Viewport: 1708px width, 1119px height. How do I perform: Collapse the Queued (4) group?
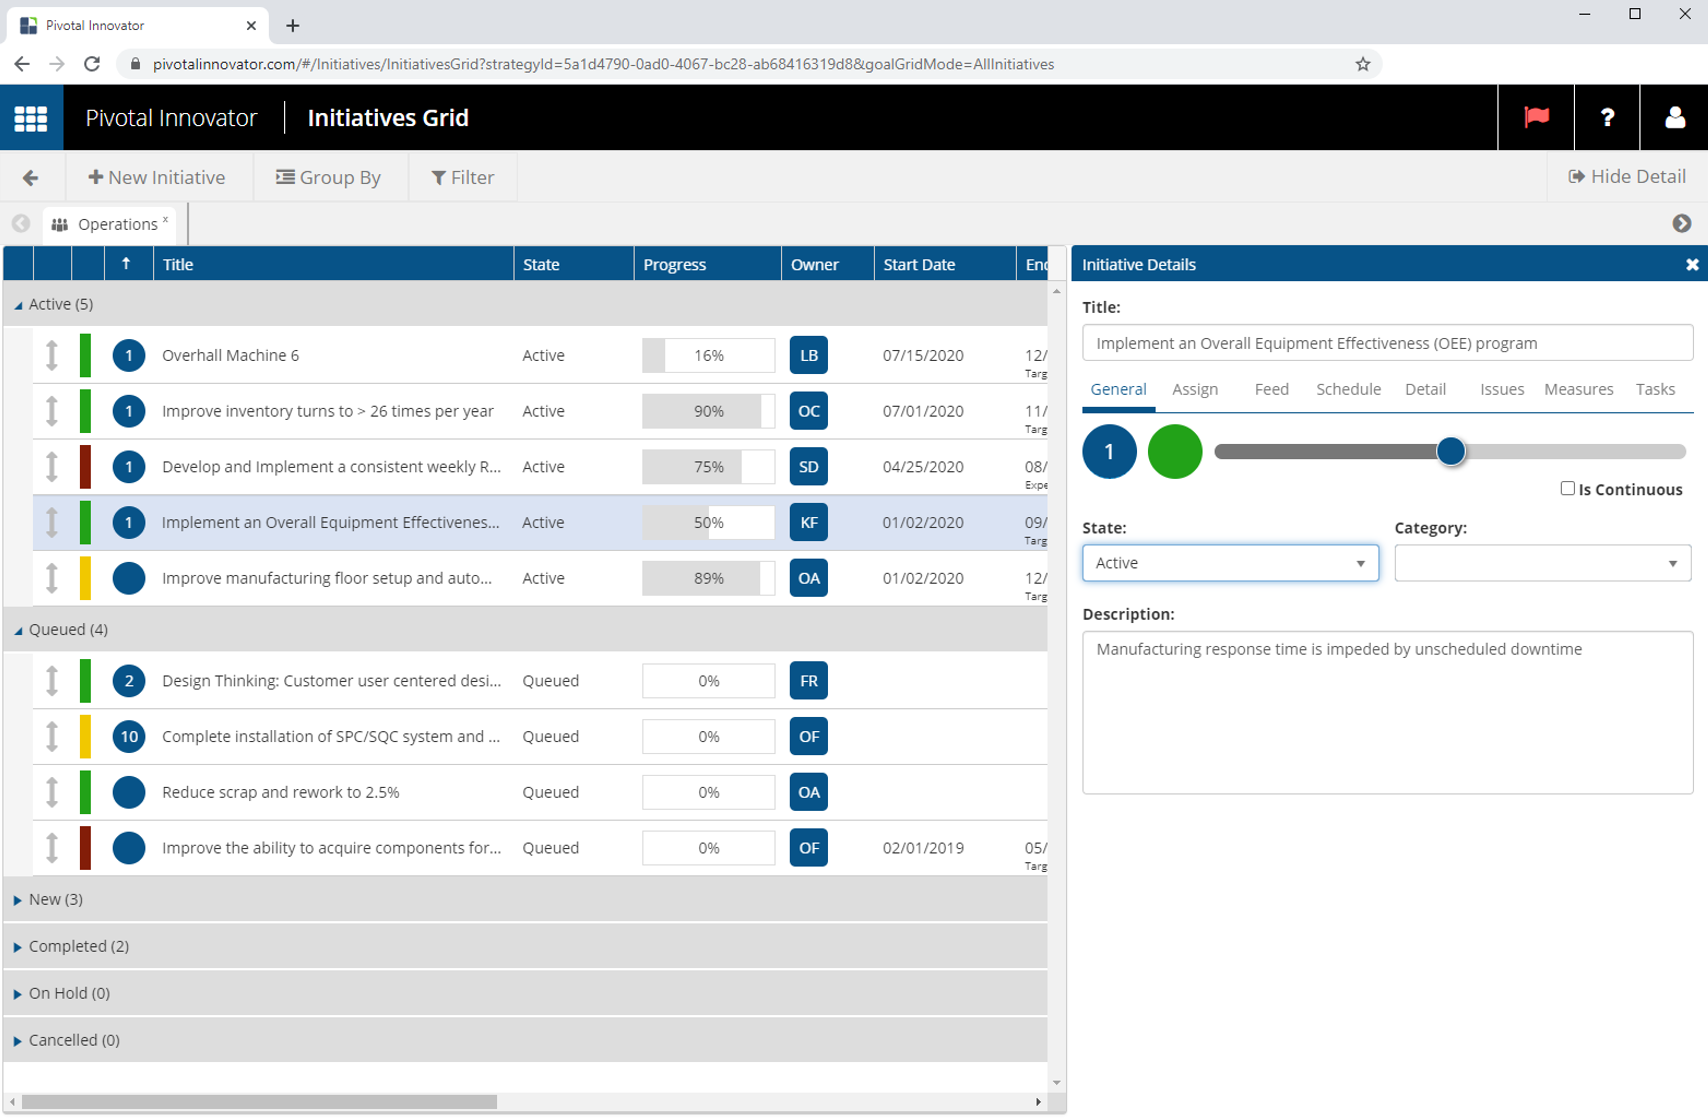(18, 631)
